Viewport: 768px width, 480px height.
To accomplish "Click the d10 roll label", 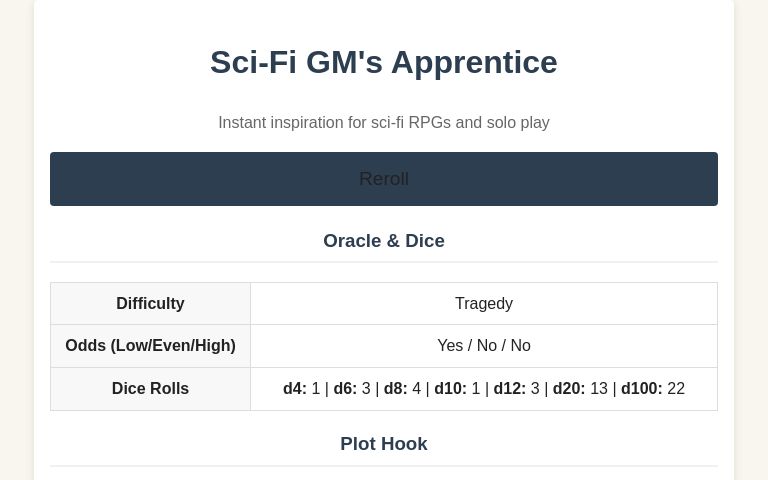I will point(450,388).
